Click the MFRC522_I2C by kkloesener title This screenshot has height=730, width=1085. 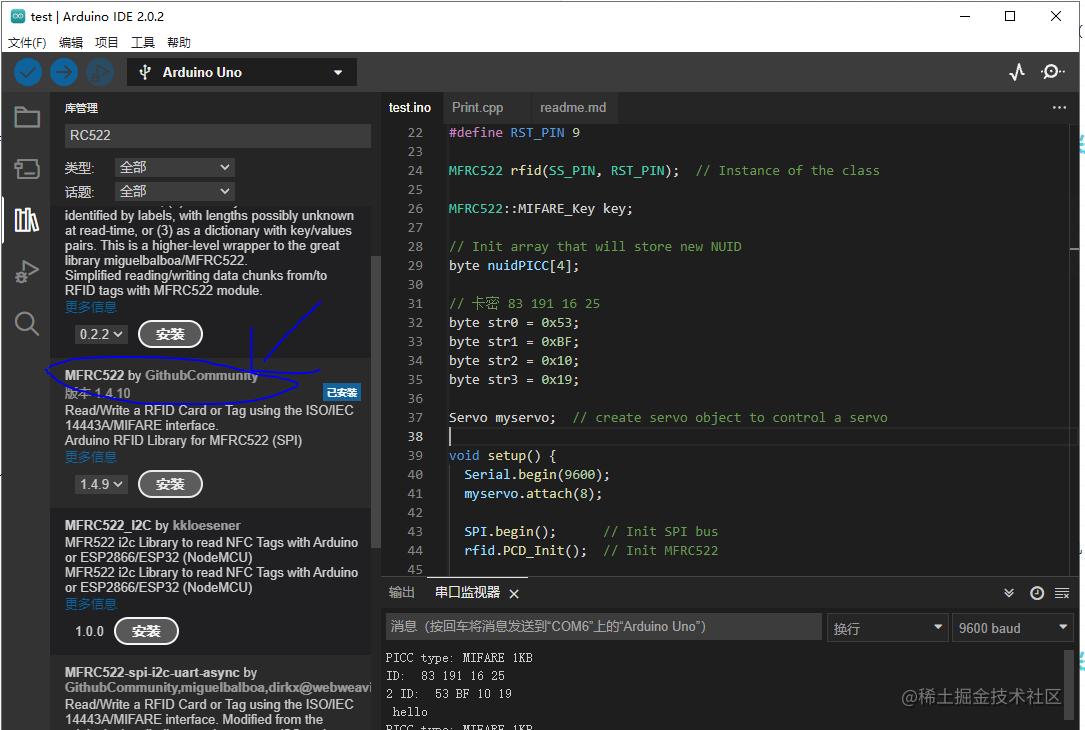pyautogui.click(x=153, y=526)
